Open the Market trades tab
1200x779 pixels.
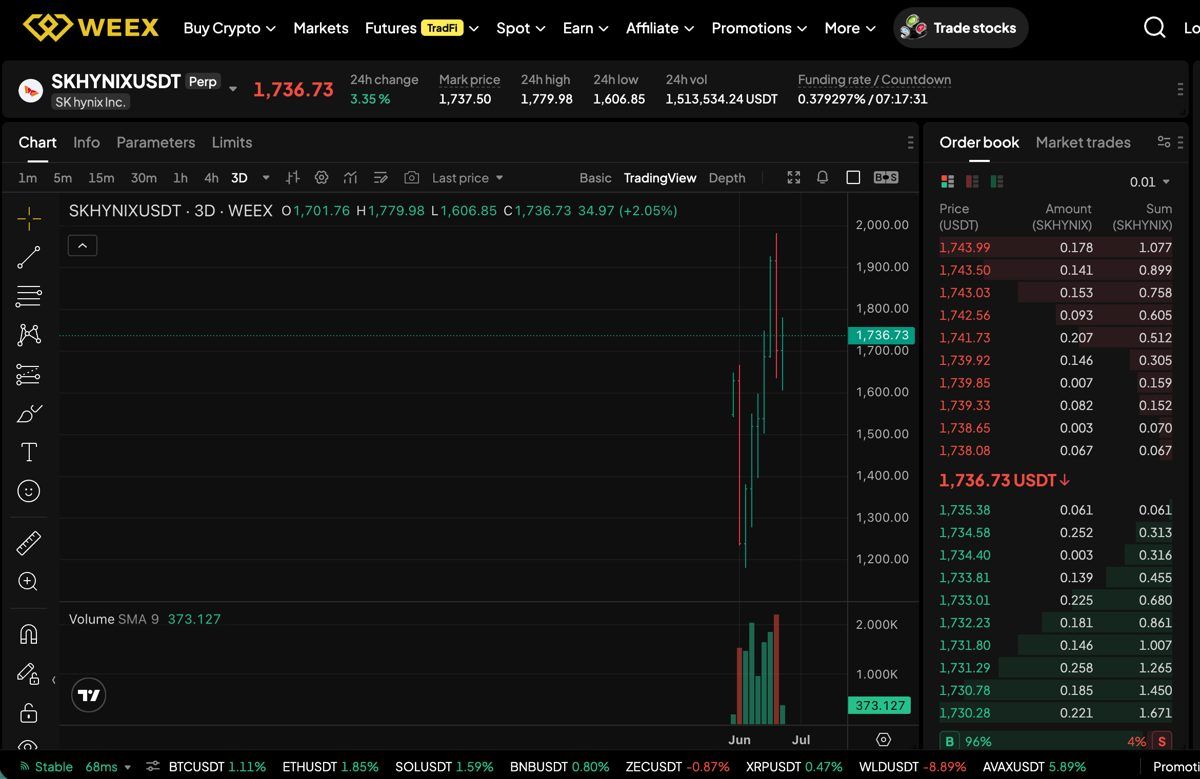(1083, 142)
